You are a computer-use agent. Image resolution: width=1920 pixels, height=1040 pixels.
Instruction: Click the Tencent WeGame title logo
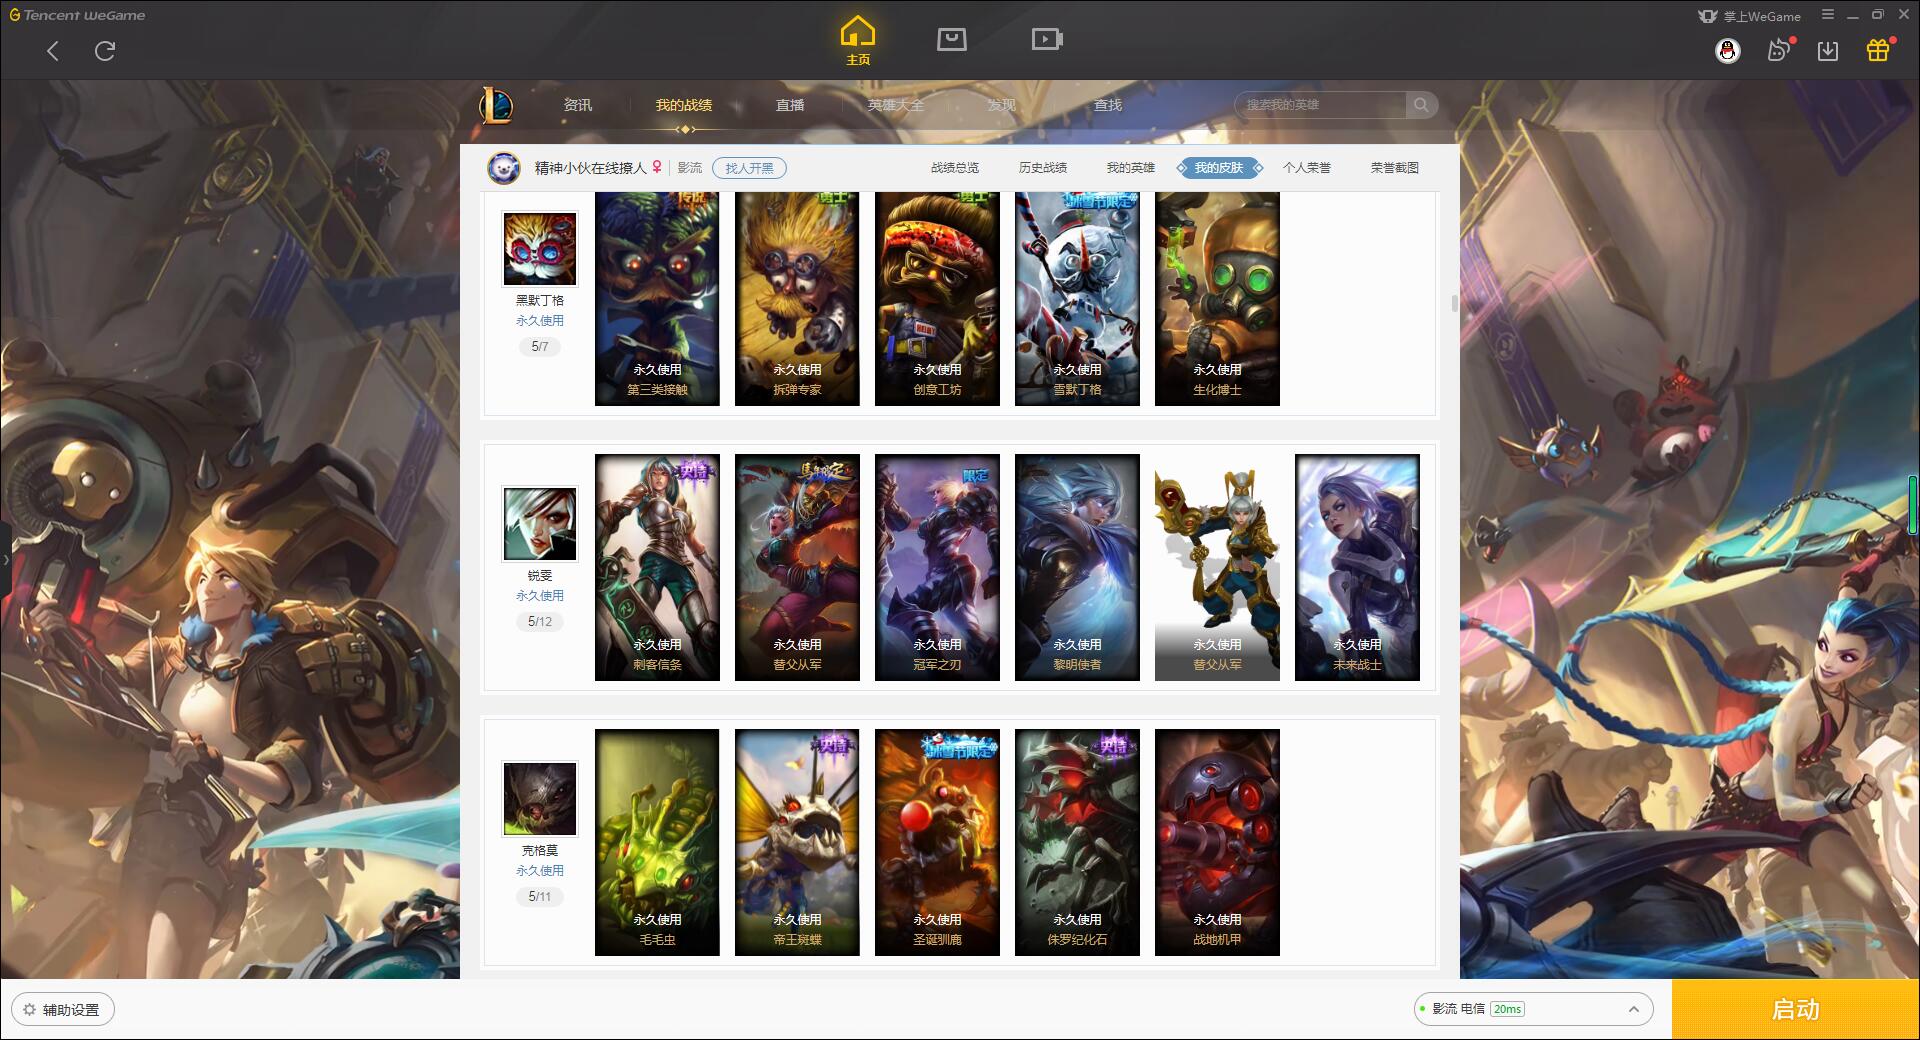[x=77, y=15]
